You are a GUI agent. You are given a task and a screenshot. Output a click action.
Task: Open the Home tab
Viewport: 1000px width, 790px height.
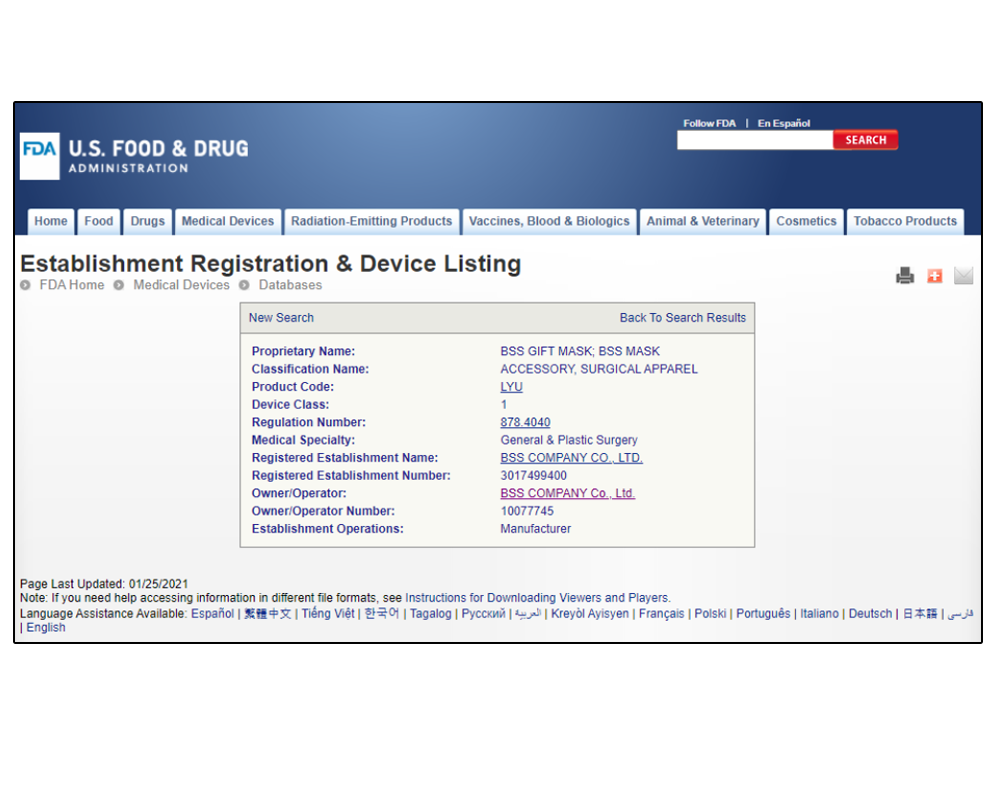pyautogui.click(x=51, y=221)
